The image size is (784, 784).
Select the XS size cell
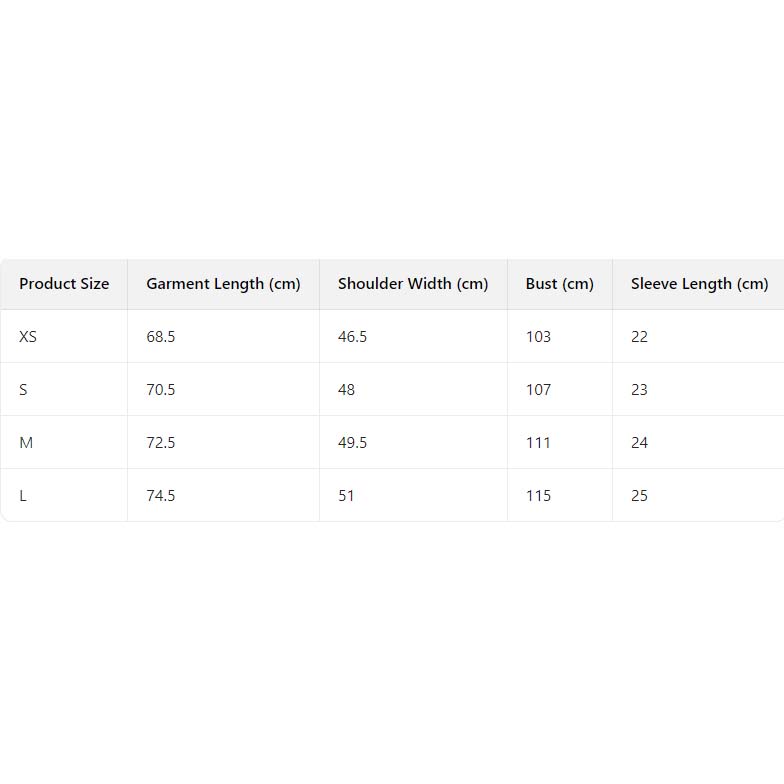point(28,337)
